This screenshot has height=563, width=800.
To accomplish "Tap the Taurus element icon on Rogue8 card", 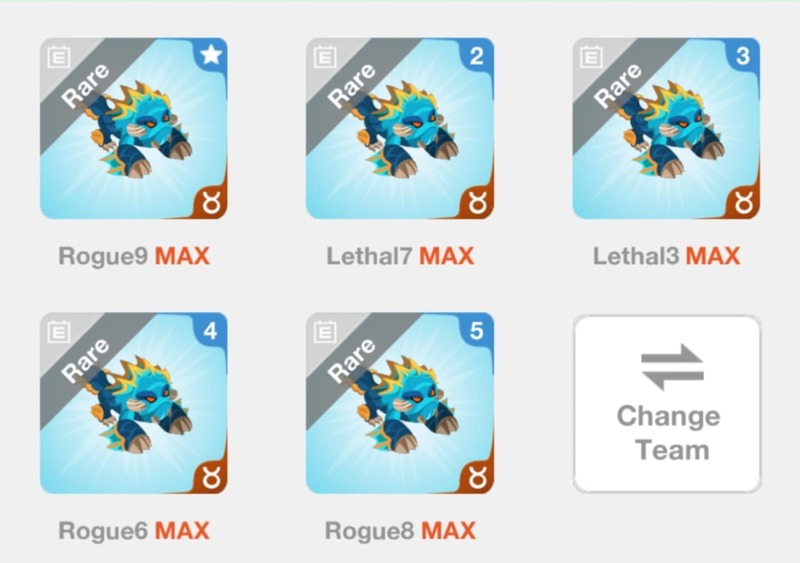I will pyautogui.click(x=477, y=478).
